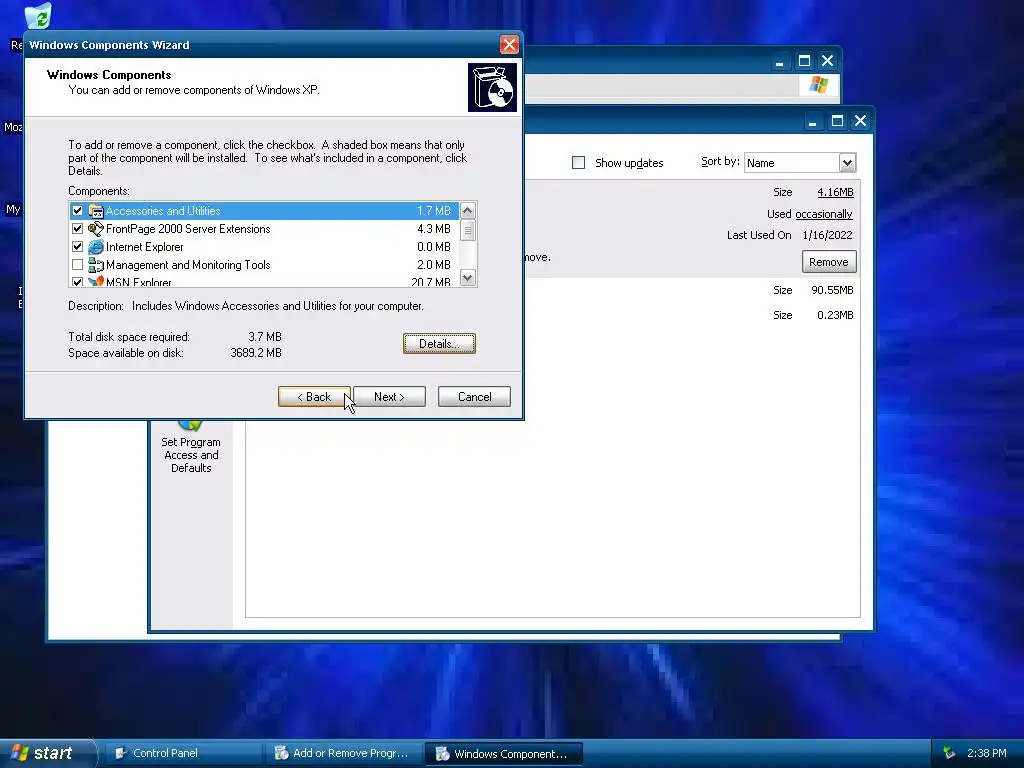Toggle the Internet Explorer component checkbox
The image size is (1024, 768).
(x=78, y=247)
